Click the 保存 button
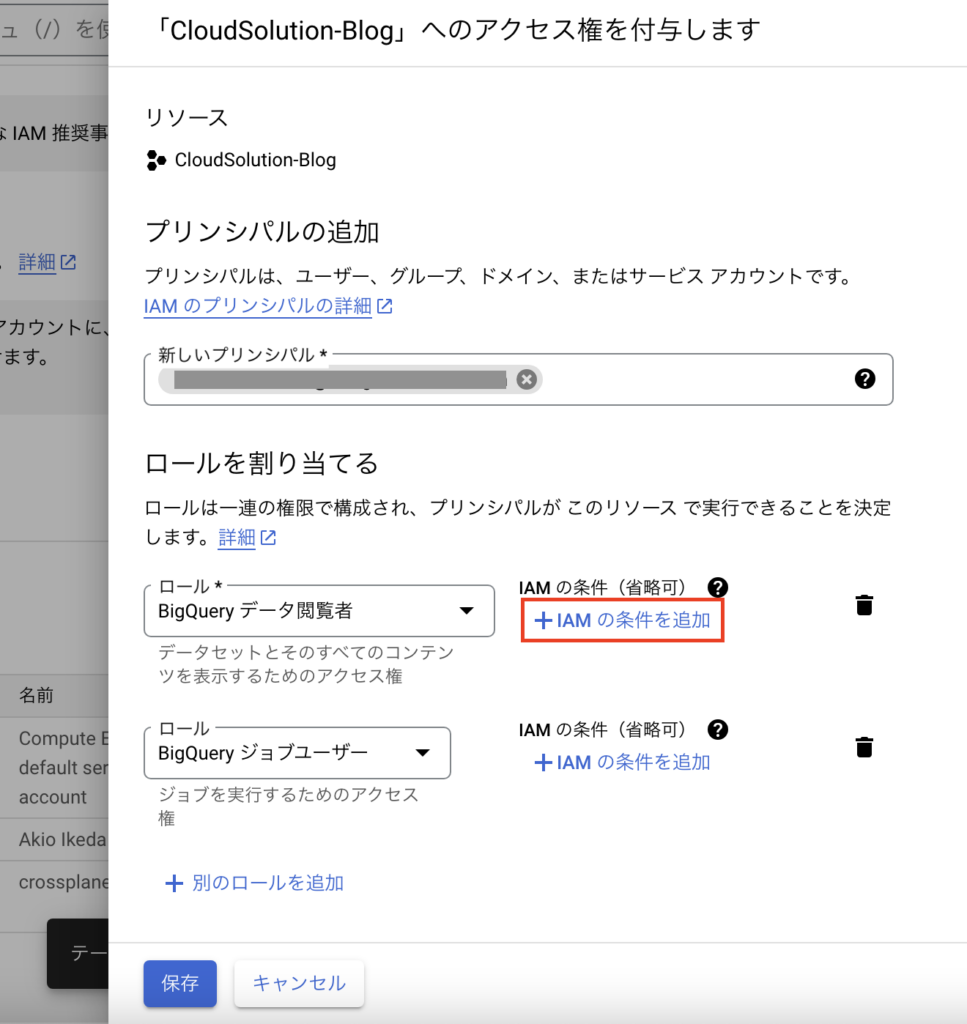Viewport: 967px width, 1024px height. pyautogui.click(x=180, y=984)
